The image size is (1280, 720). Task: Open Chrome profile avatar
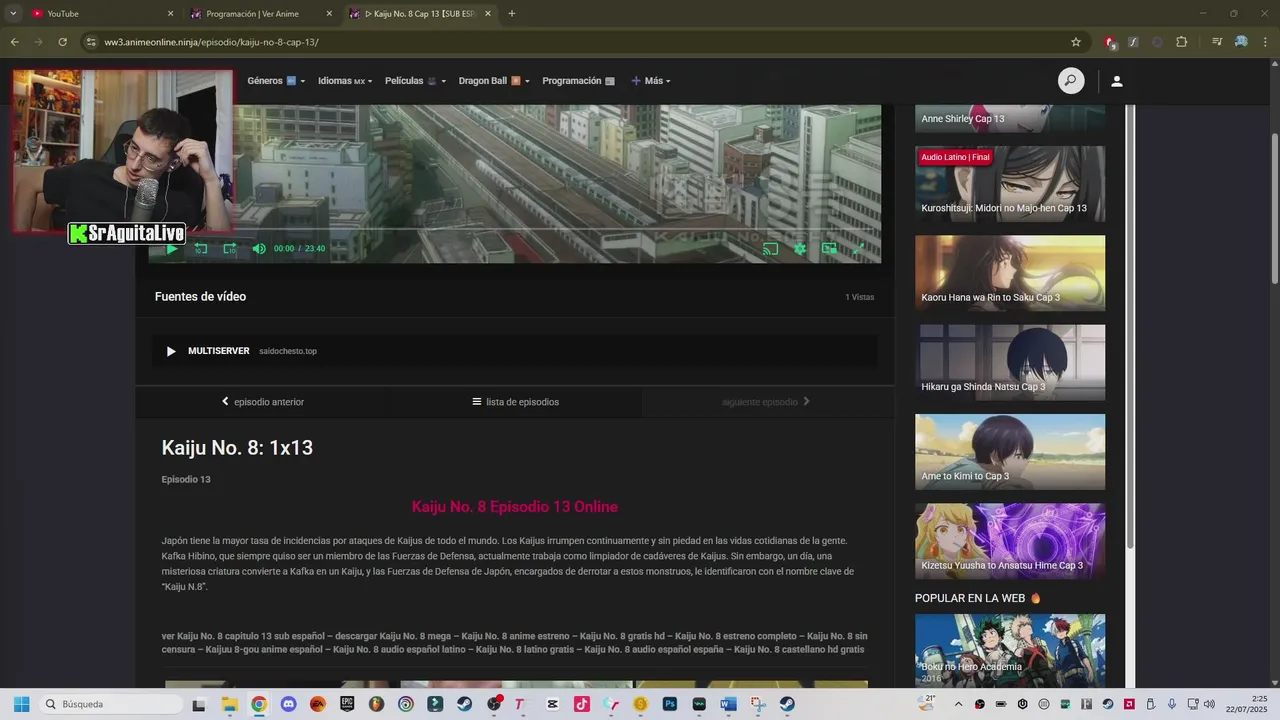[1241, 42]
